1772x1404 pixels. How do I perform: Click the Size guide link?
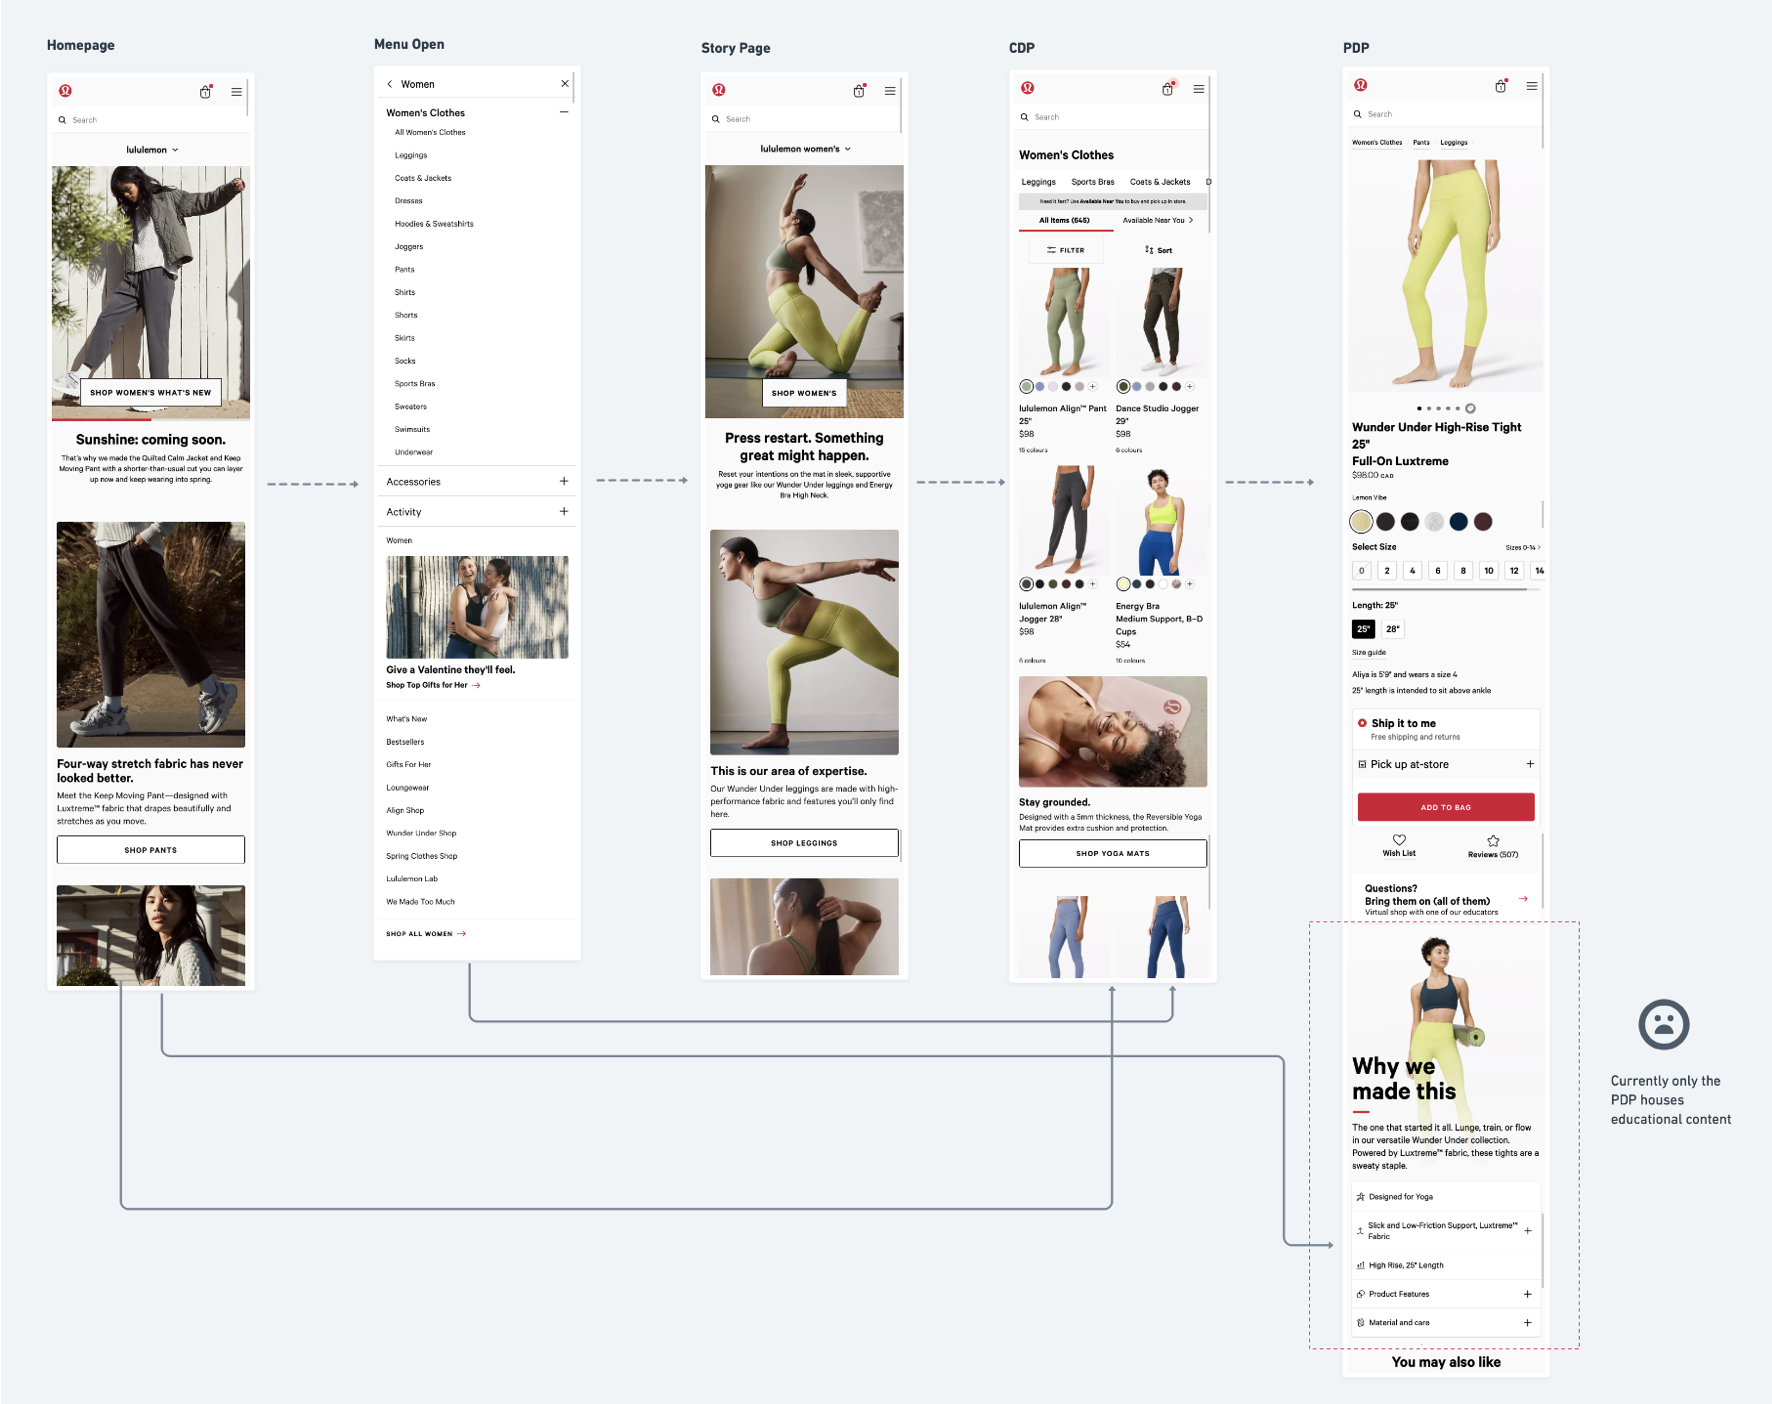click(1369, 653)
